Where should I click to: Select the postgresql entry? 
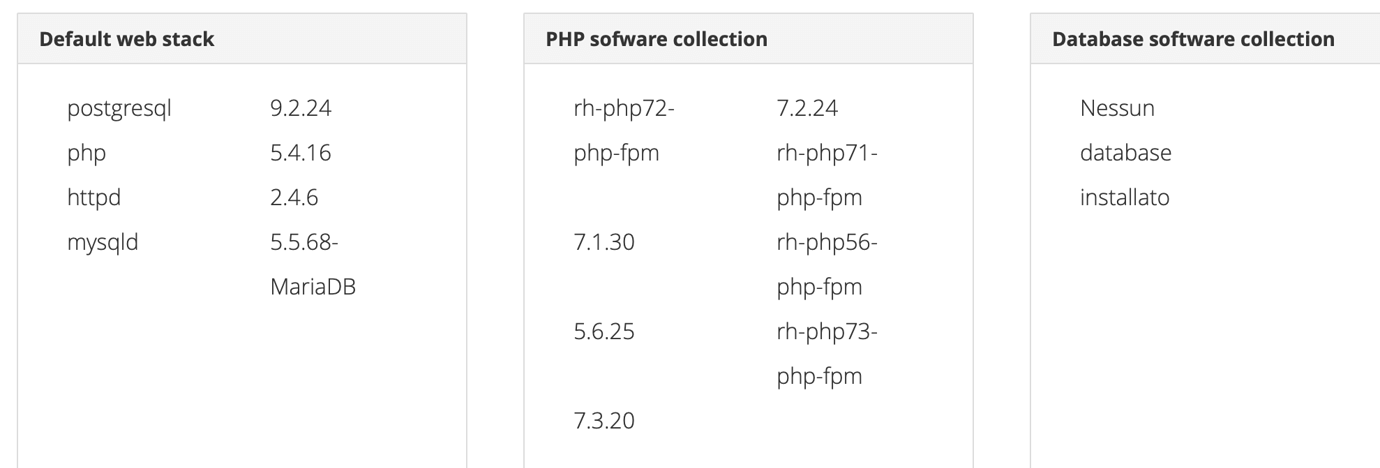[119, 109]
